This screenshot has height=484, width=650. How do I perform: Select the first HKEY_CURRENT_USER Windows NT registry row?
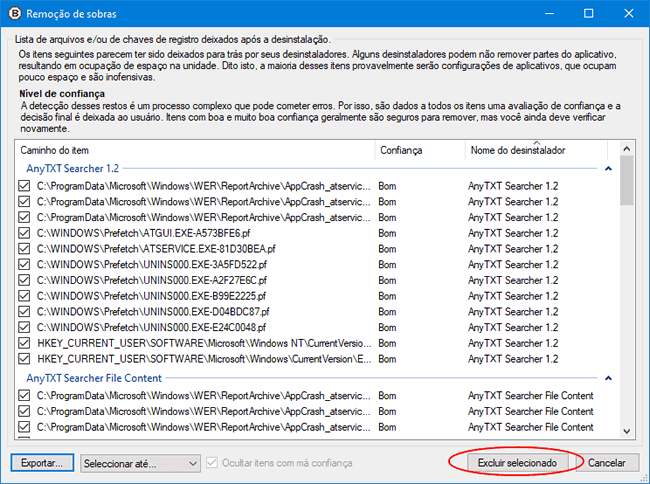click(x=200, y=342)
